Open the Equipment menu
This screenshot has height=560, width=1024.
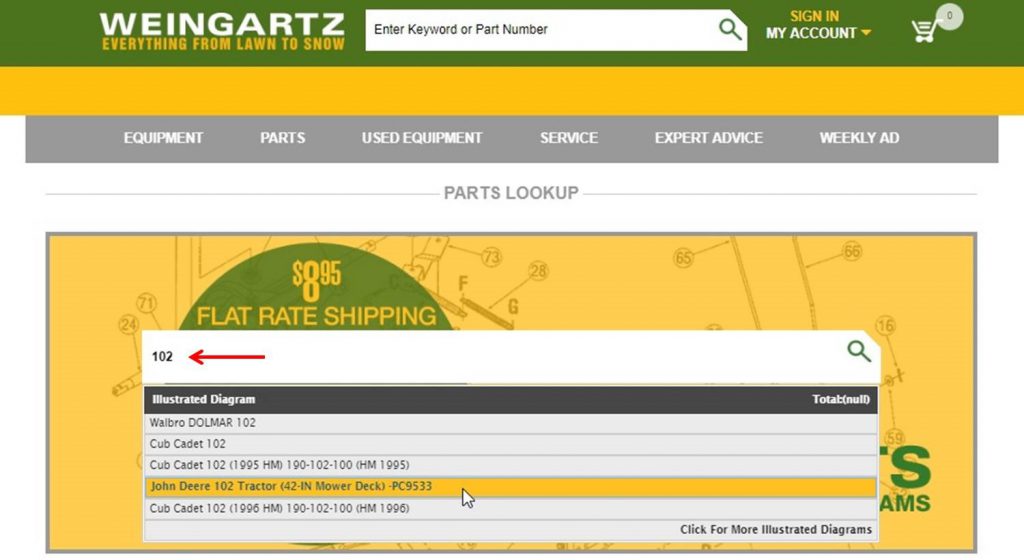(x=163, y=138)
